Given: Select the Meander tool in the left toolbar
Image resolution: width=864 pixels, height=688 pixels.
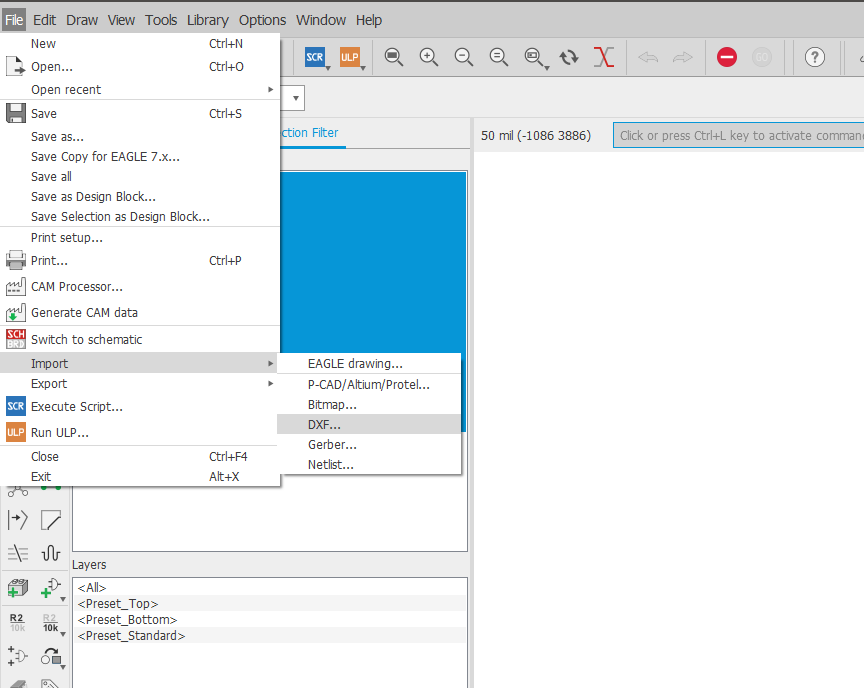Looking at the screenshot, I should (49, 552).
